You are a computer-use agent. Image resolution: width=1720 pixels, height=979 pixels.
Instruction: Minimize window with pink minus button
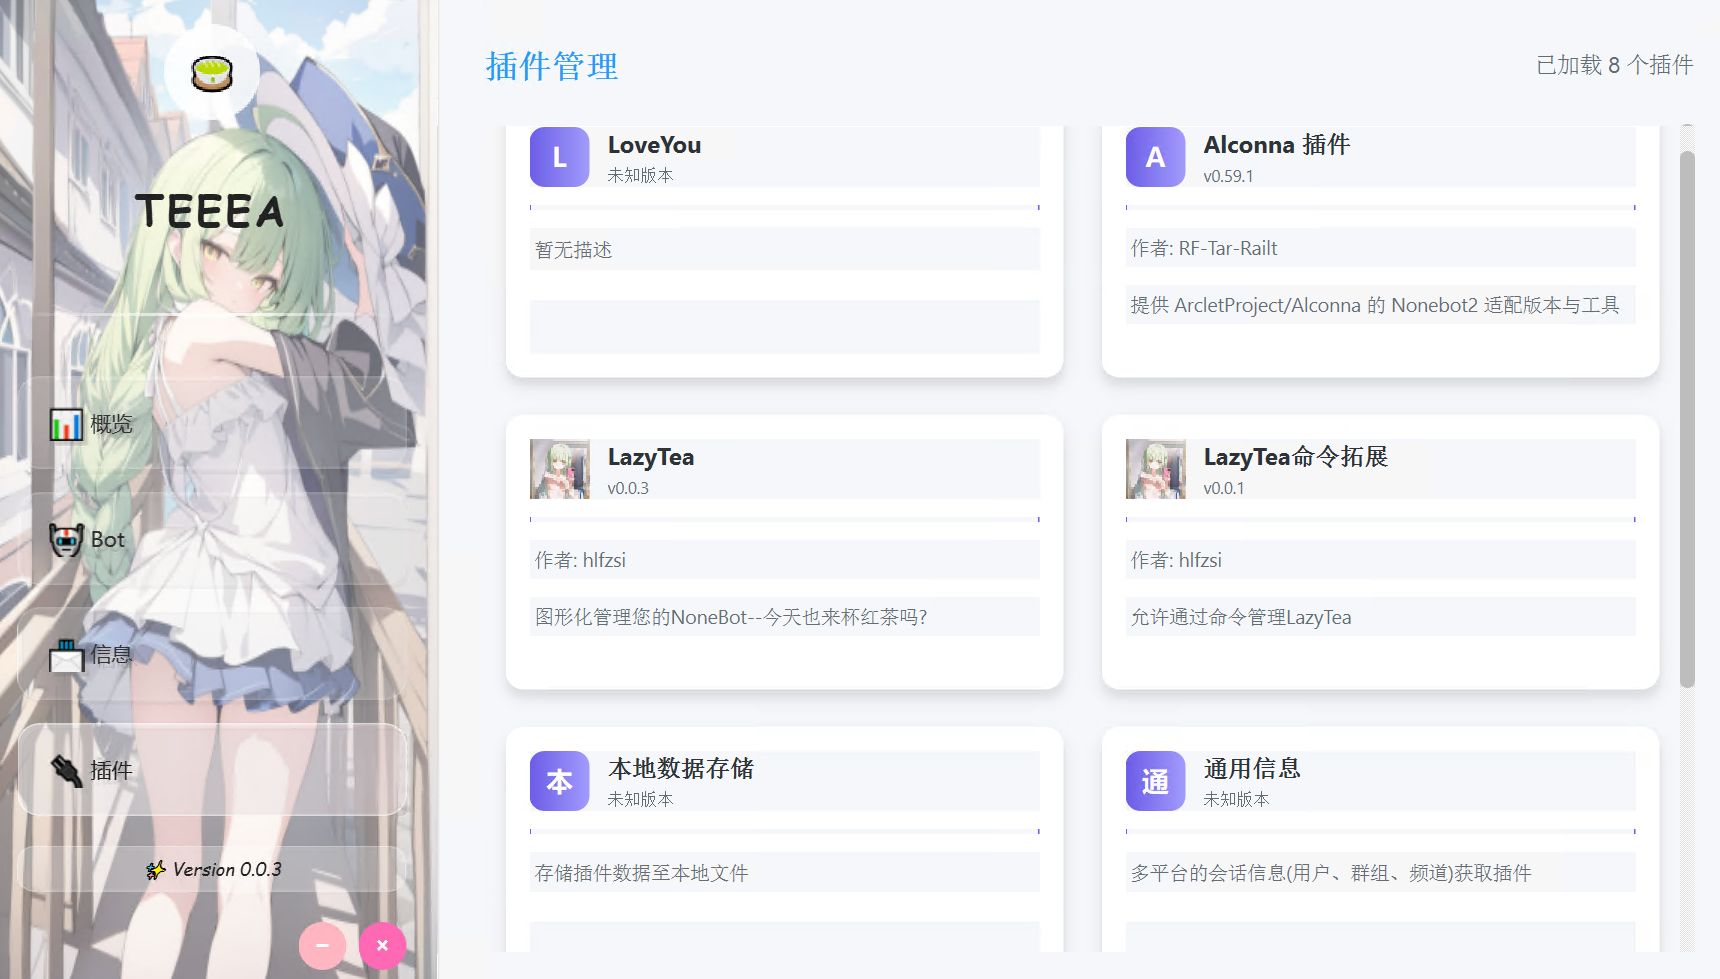click(x=322, y=945)
